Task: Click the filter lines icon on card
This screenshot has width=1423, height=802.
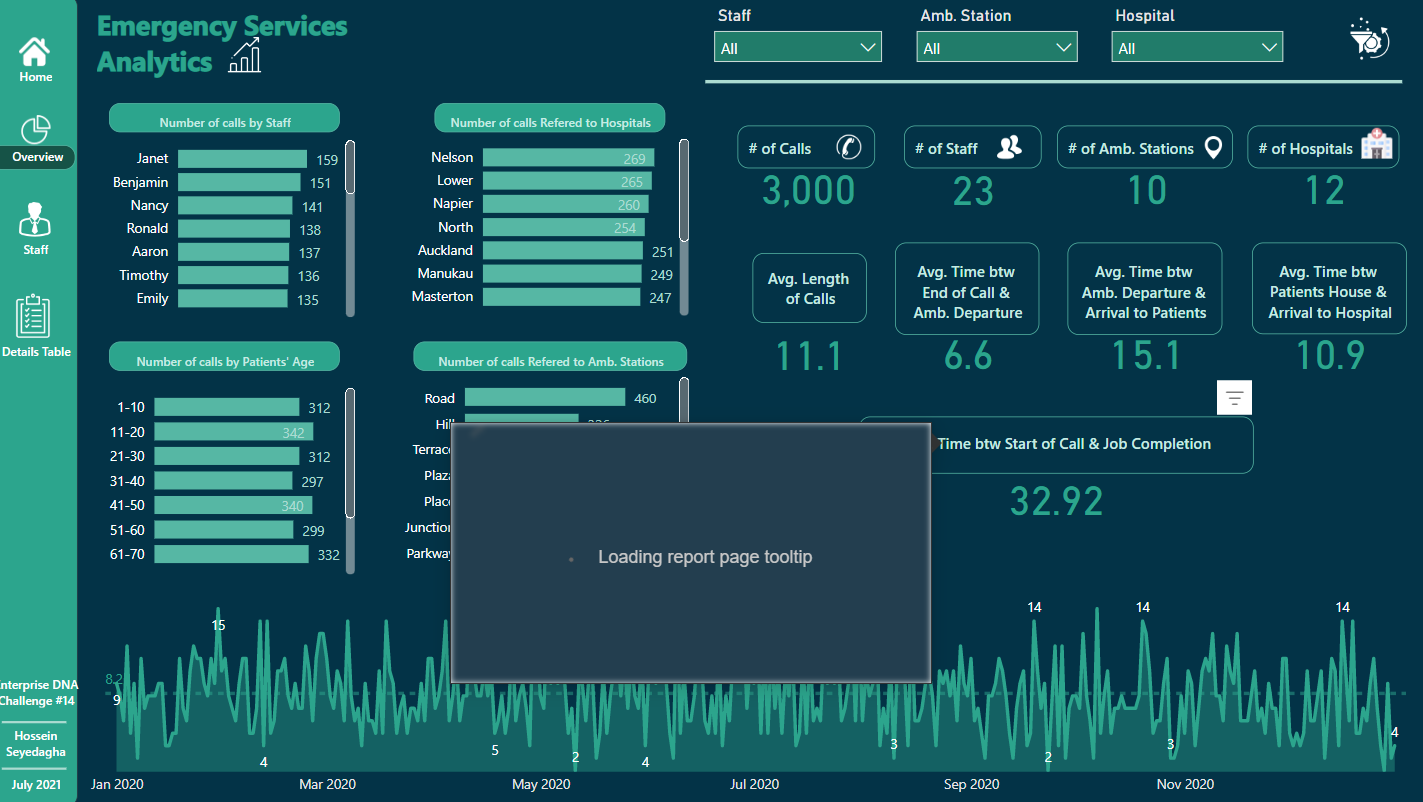Action: 1234,397
